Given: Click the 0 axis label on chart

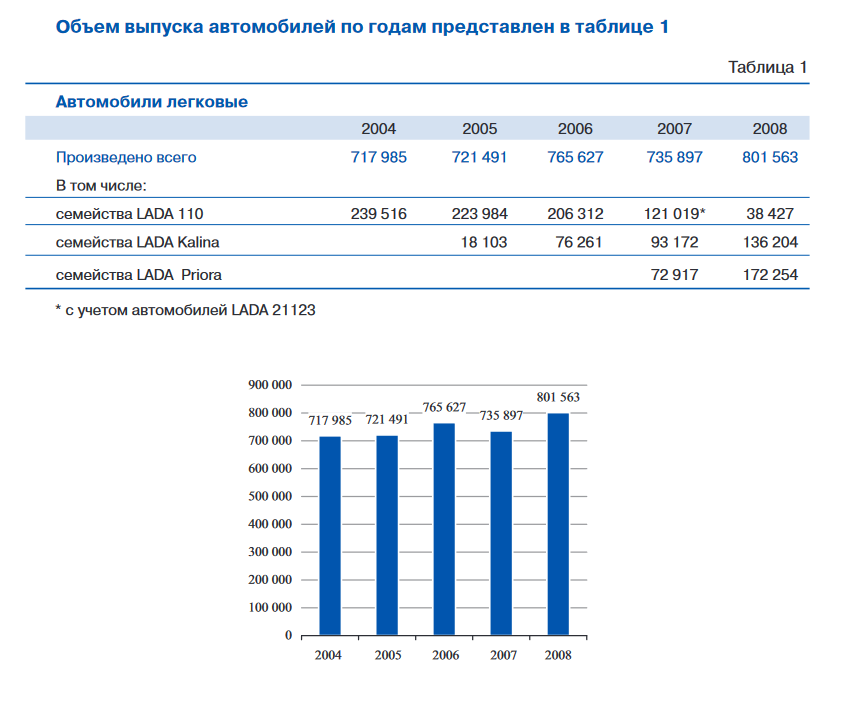Looking at the screenshot, I should (x=288, y=636).
